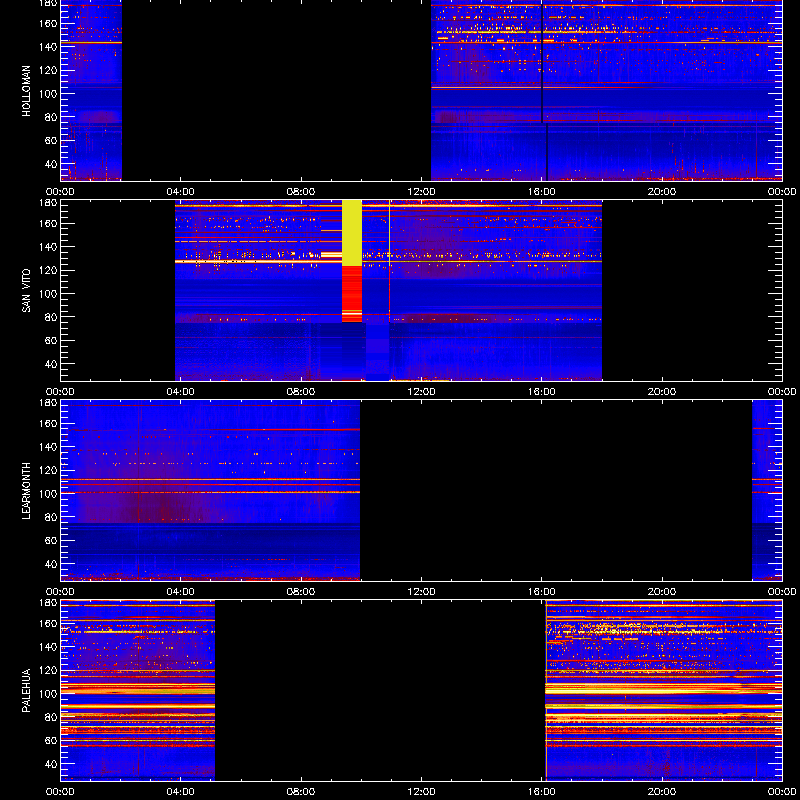Click the LEARMONTH station label
800x800 pixels.
26,491
